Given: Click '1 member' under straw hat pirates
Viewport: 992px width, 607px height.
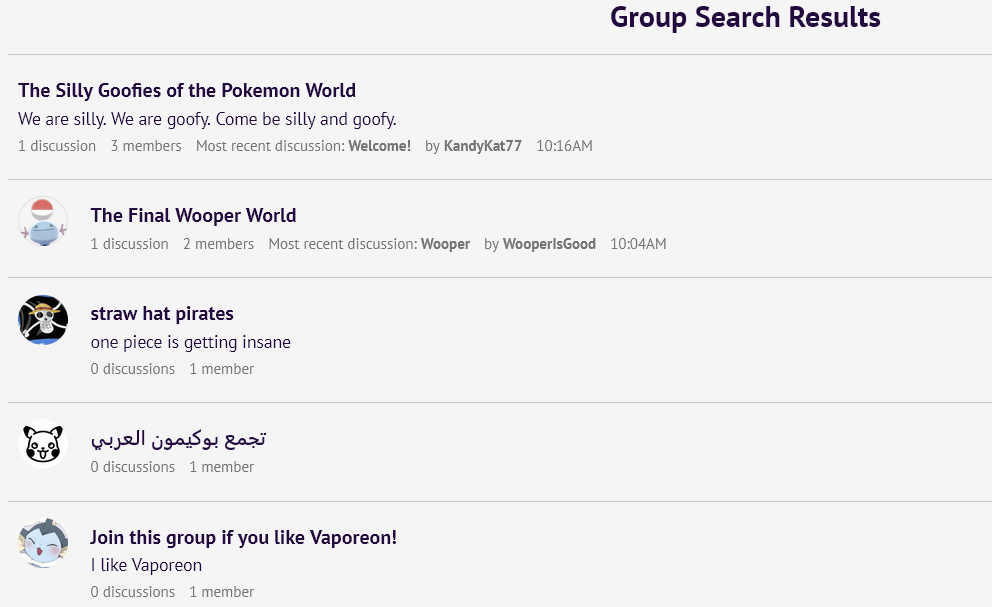Looking at the screenshot, I should 221,368.
